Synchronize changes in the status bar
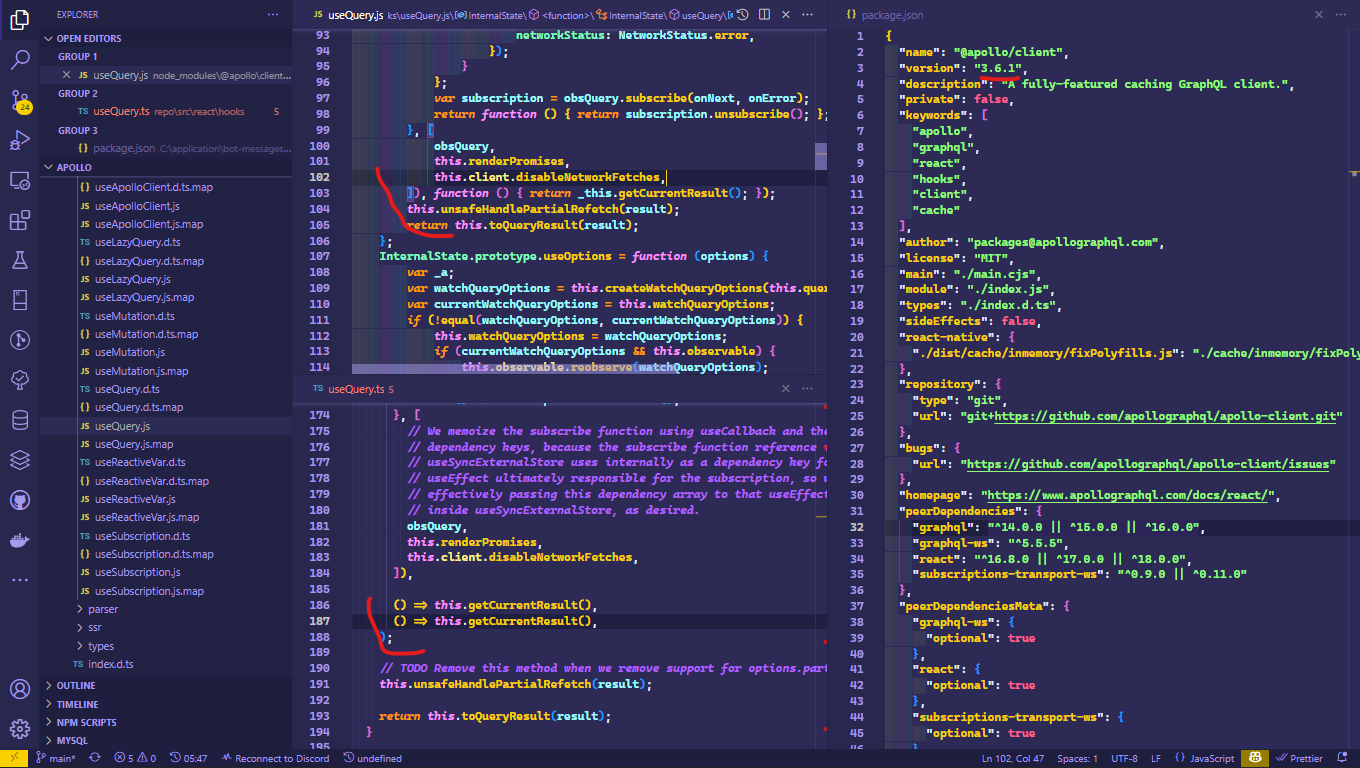Viewport: 1360px width, 768px height. click(x=95, y=758)
